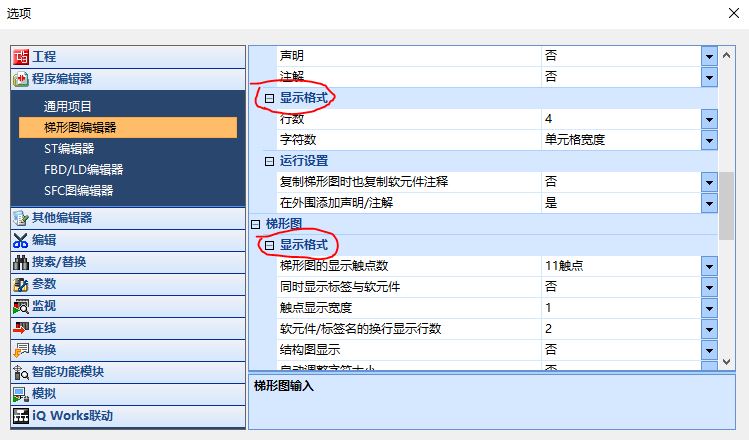This screenshot has width=749, height=440.
Task: Click the 其他编辑器 icon
Action: [21, 218]
